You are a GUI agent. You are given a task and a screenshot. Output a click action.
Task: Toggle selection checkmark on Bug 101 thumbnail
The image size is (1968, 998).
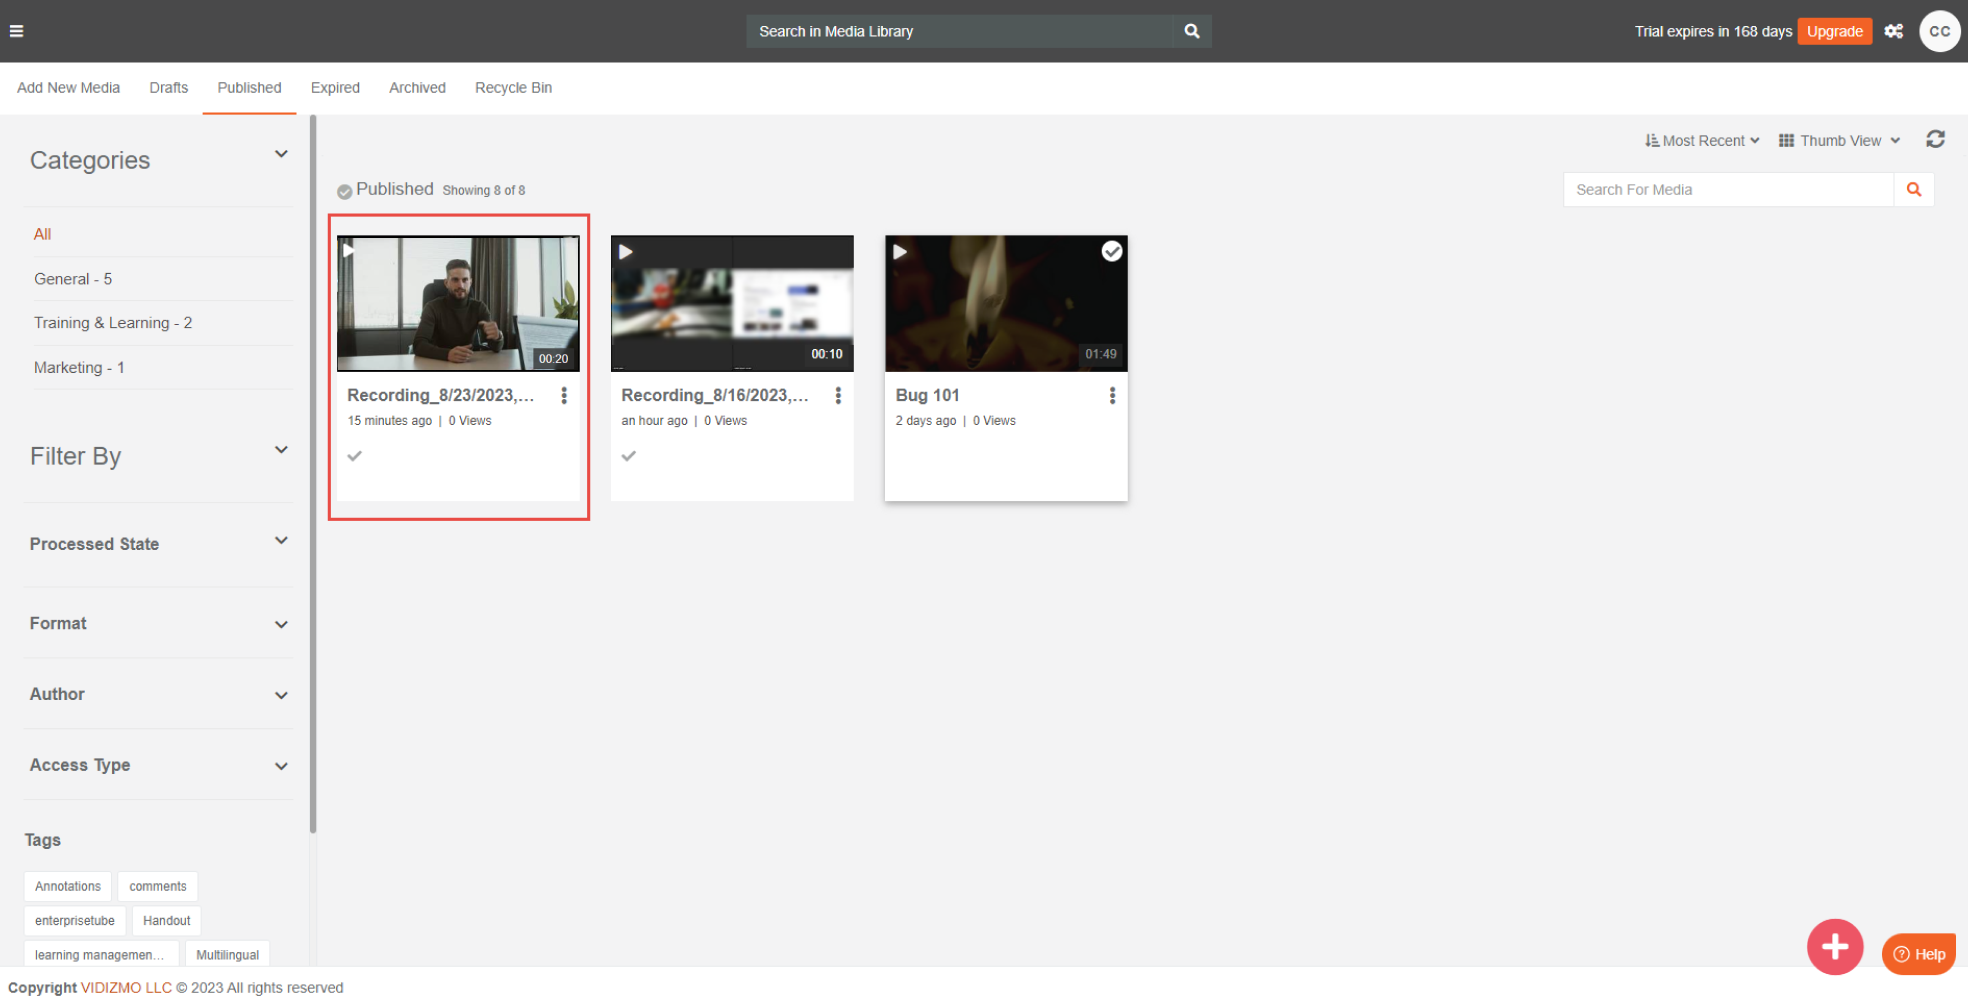[1111, 252]
